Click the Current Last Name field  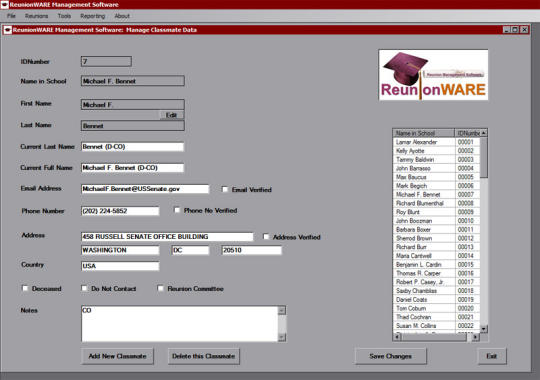(x=133, y=147)
